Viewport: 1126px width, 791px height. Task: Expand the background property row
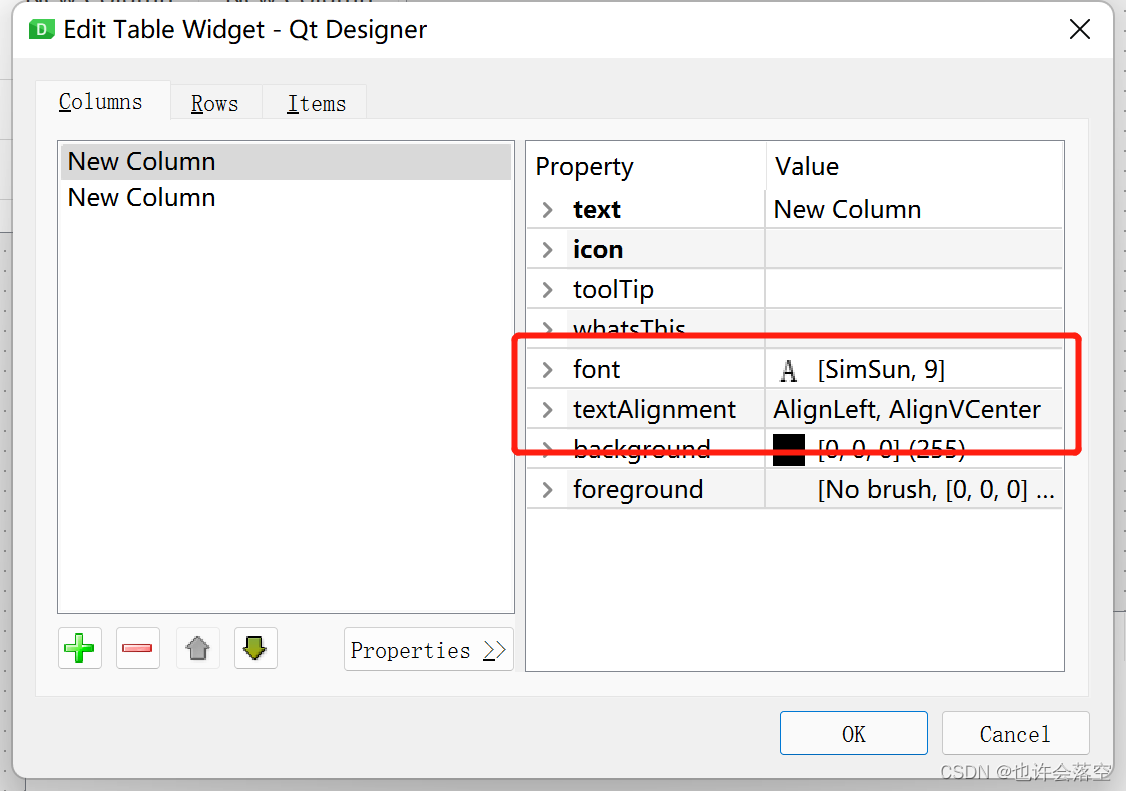547,448
